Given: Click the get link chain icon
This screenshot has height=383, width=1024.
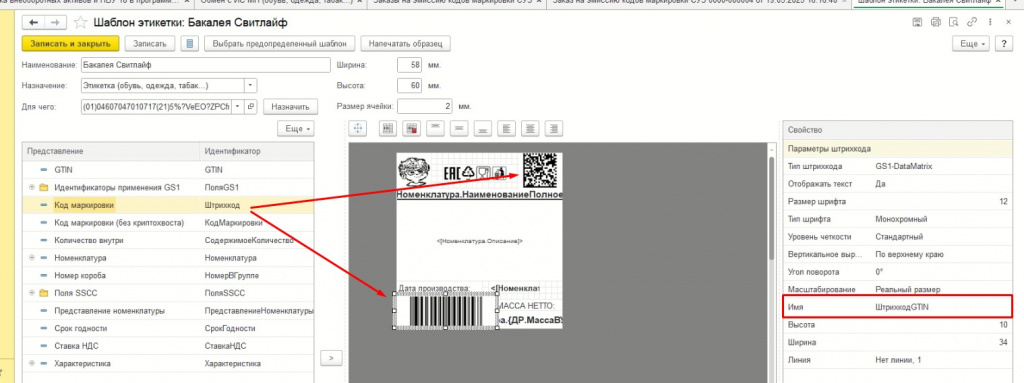Looking at the screenshot, I should [973, 23].
